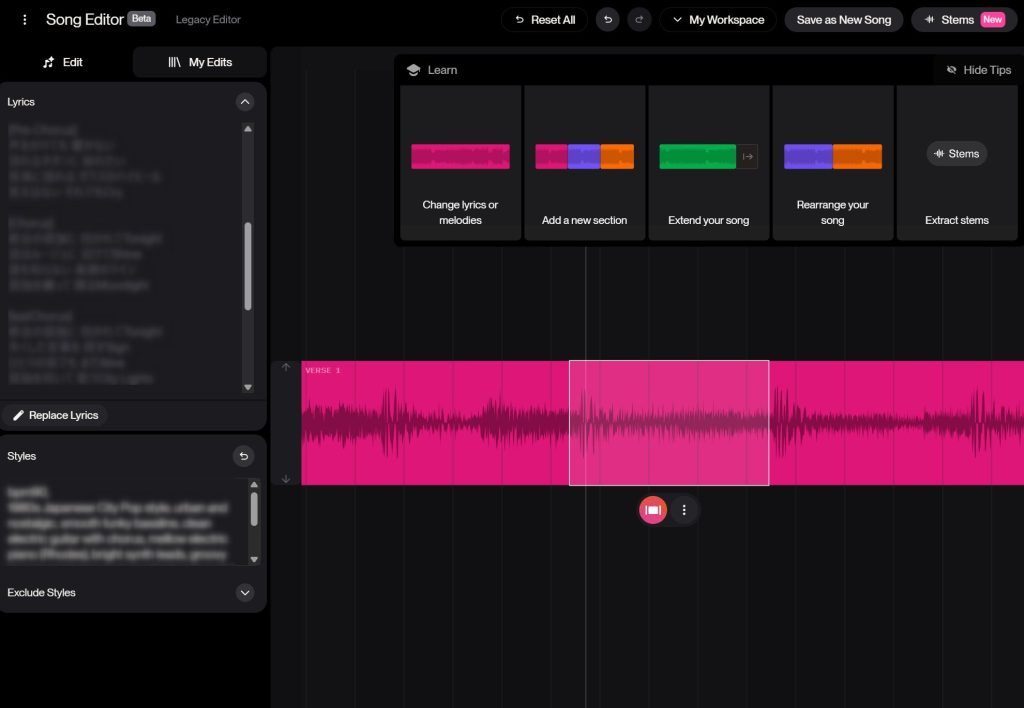Click the Reset All button
The width and height of the screenshot is (1024, 708).
click(x=544, y=20)
